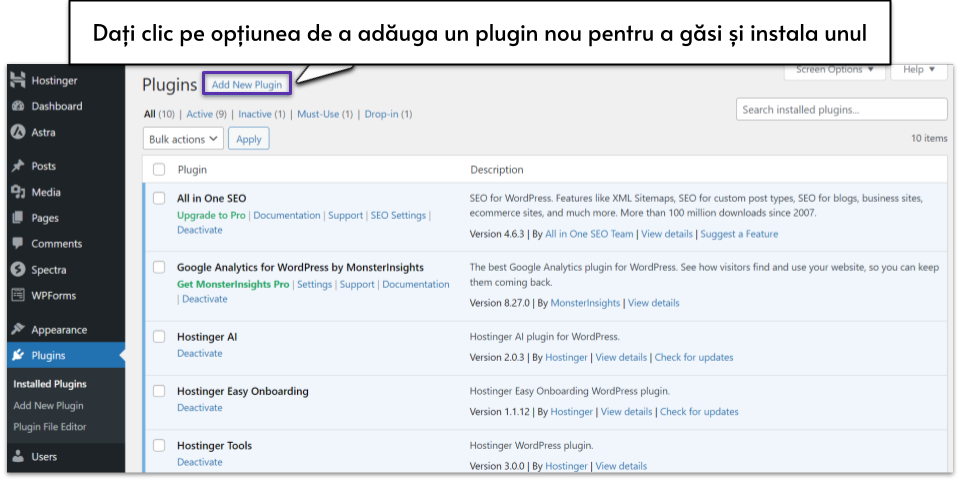Screen dimensions: 960x480
Task: Tick the All in One SEO checkbox
Action: (x=159, y=198)
